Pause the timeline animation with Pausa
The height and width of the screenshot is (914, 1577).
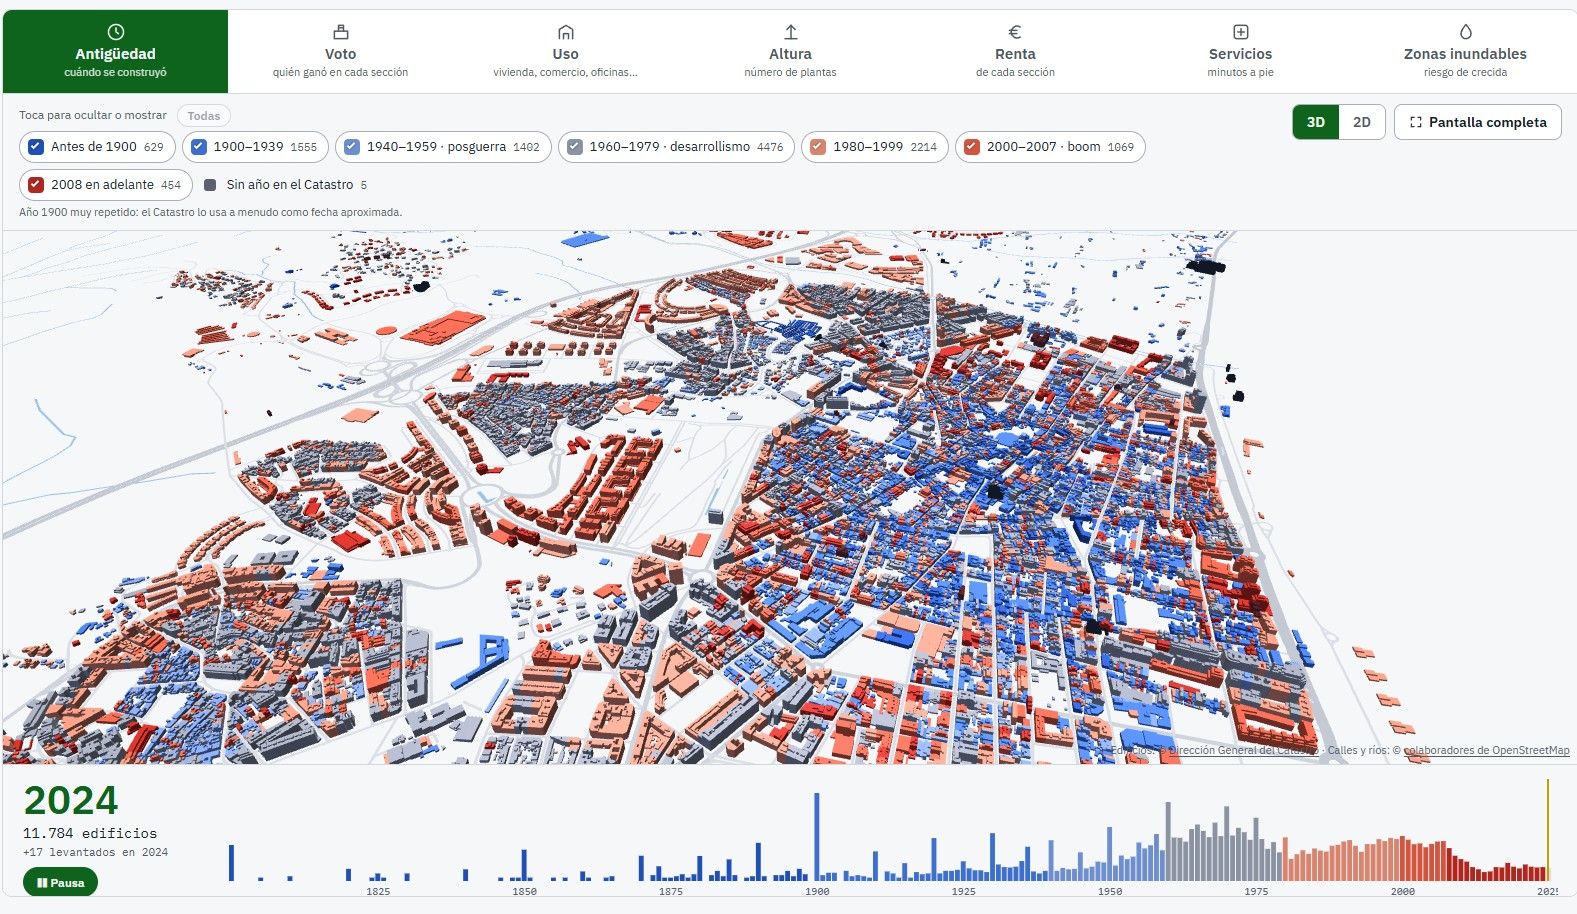click(60, 883)
